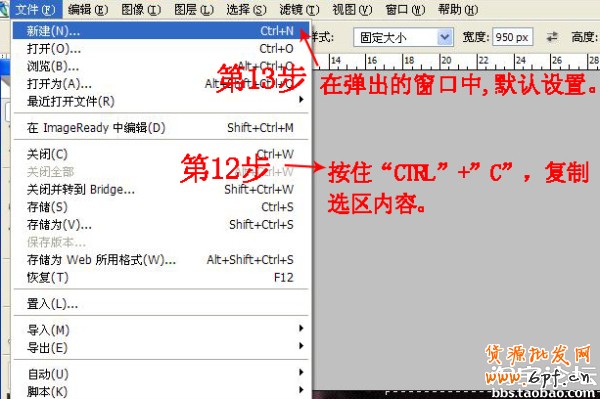Click 在 ImageReady 中编辑(D)

click(x=161, y=127)
